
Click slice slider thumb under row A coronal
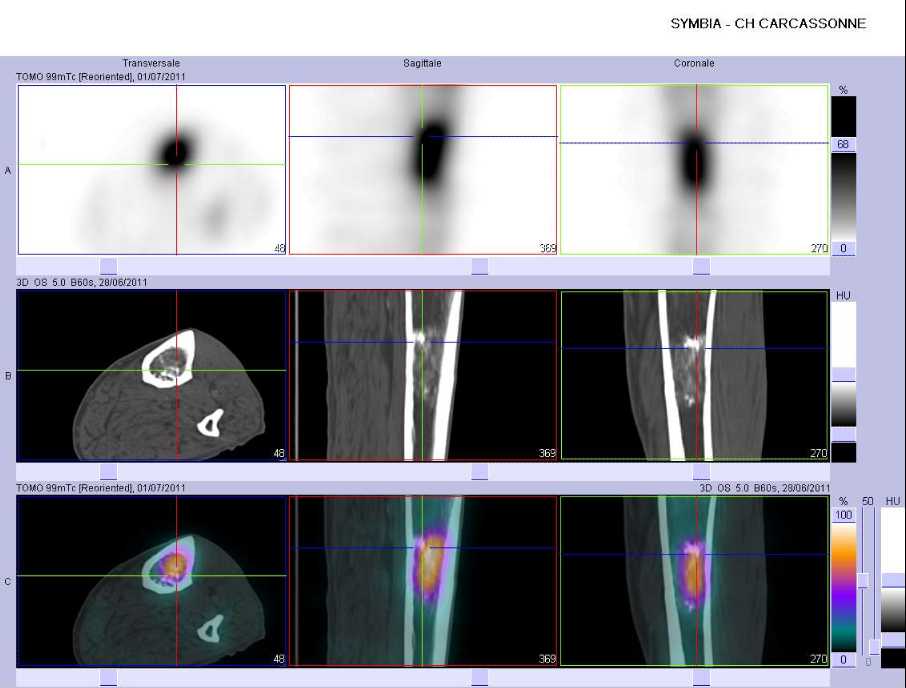coord(701,266)
